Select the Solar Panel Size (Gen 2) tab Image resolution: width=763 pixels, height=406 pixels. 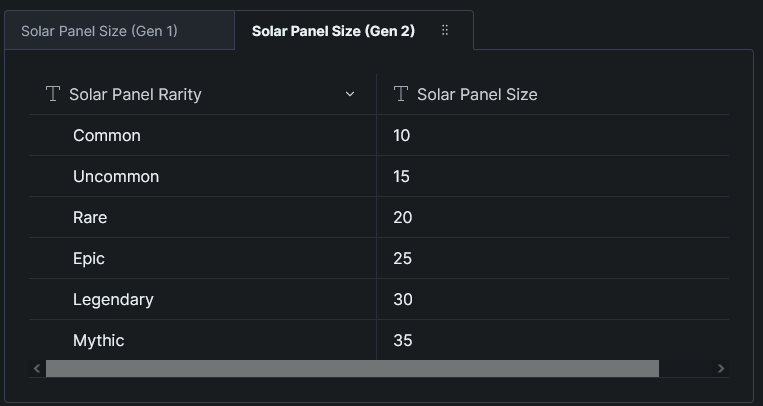[x=333, y=31]
